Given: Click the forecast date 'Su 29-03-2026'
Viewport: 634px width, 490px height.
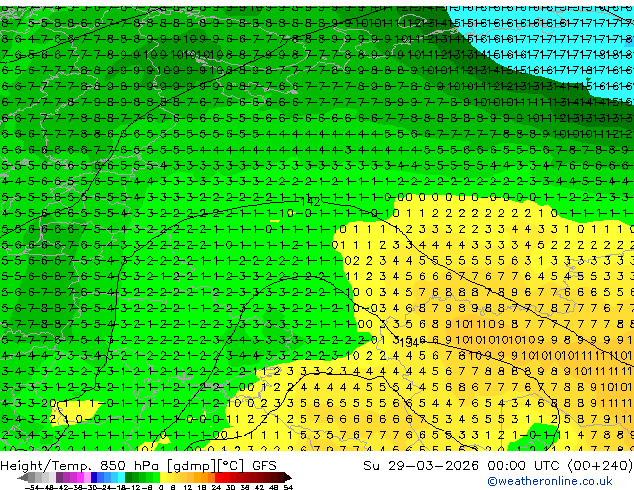Looking at the screenshot, I should pos(421,466).
